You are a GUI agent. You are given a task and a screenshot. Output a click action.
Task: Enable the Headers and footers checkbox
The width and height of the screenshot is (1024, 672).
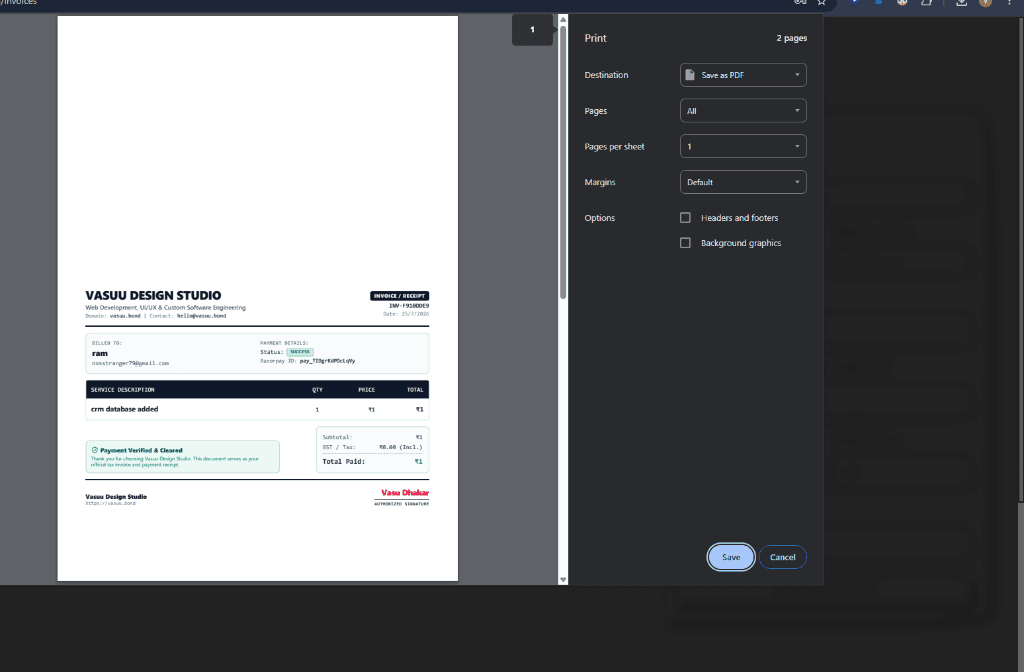685,217
